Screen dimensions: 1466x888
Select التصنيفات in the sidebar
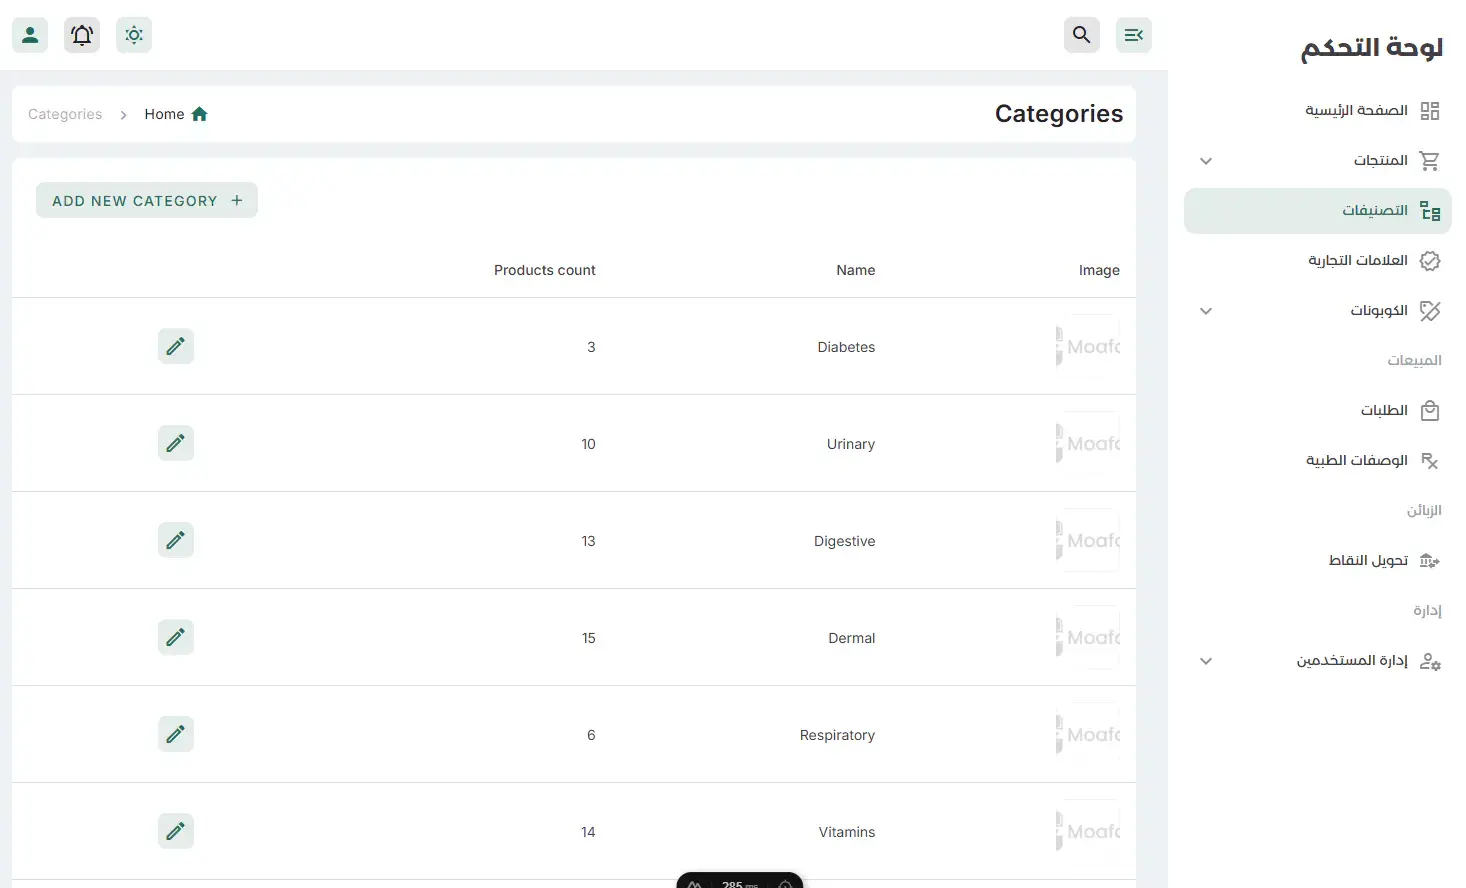coord(1318,211)
